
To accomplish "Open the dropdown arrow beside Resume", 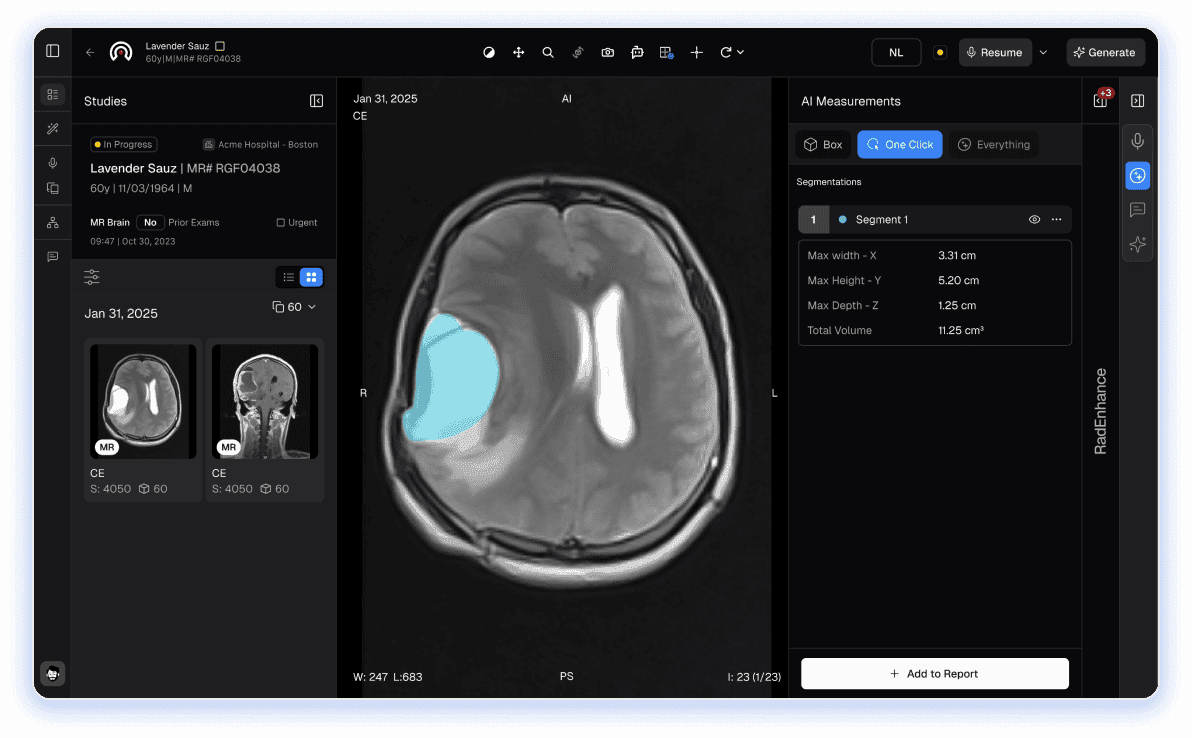I will 1043,52.
